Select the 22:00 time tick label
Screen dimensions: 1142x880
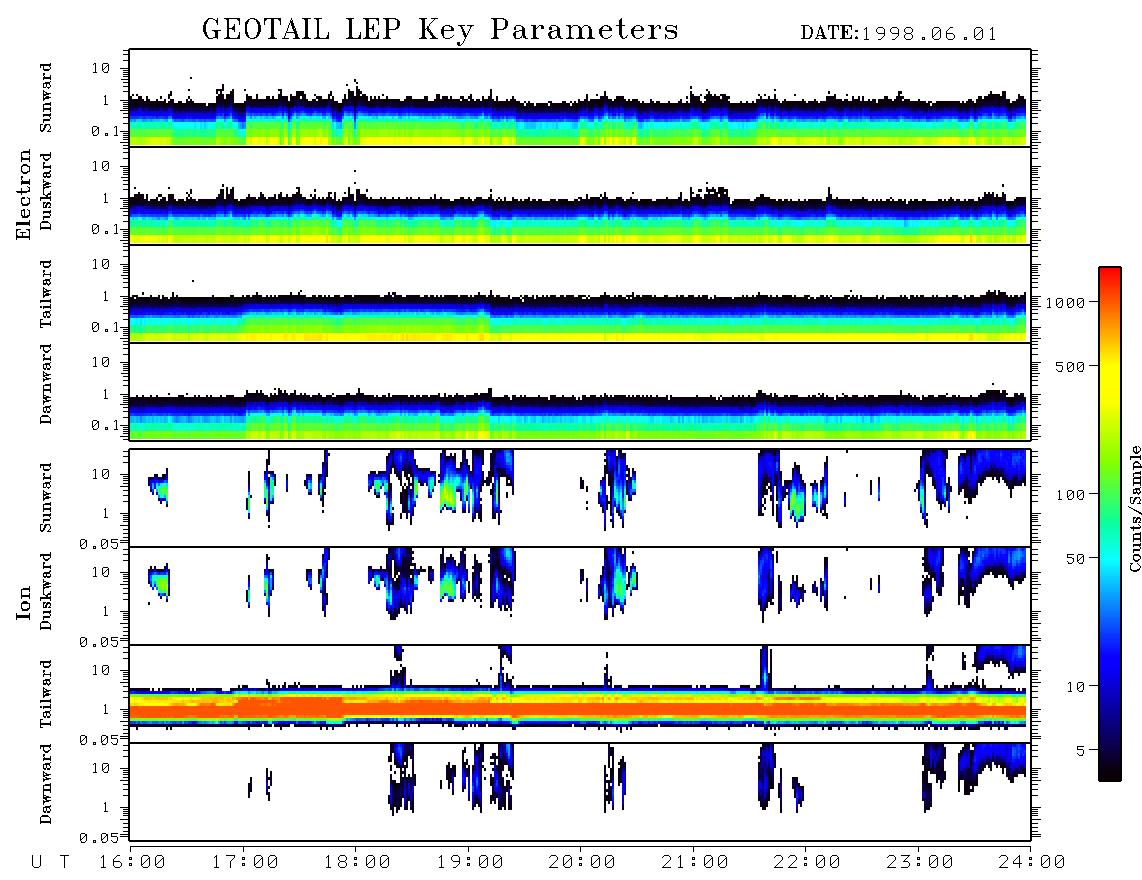(807, 862)
